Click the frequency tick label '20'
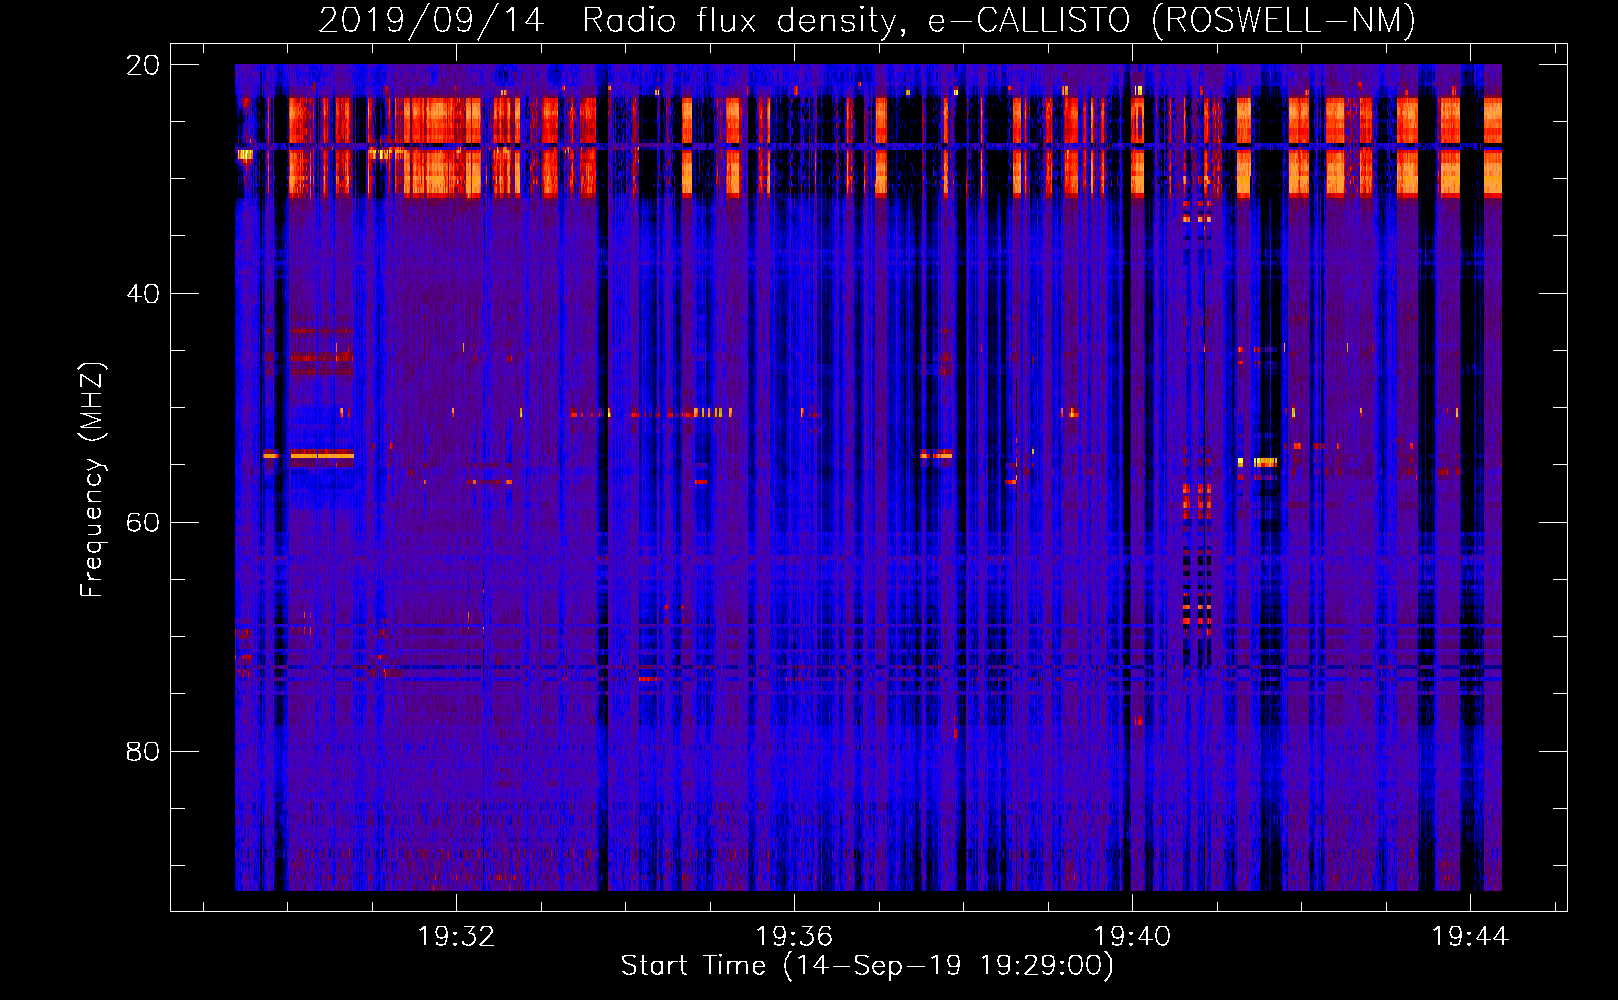This screenshot has width=1618, height=1000. [143, 65]
